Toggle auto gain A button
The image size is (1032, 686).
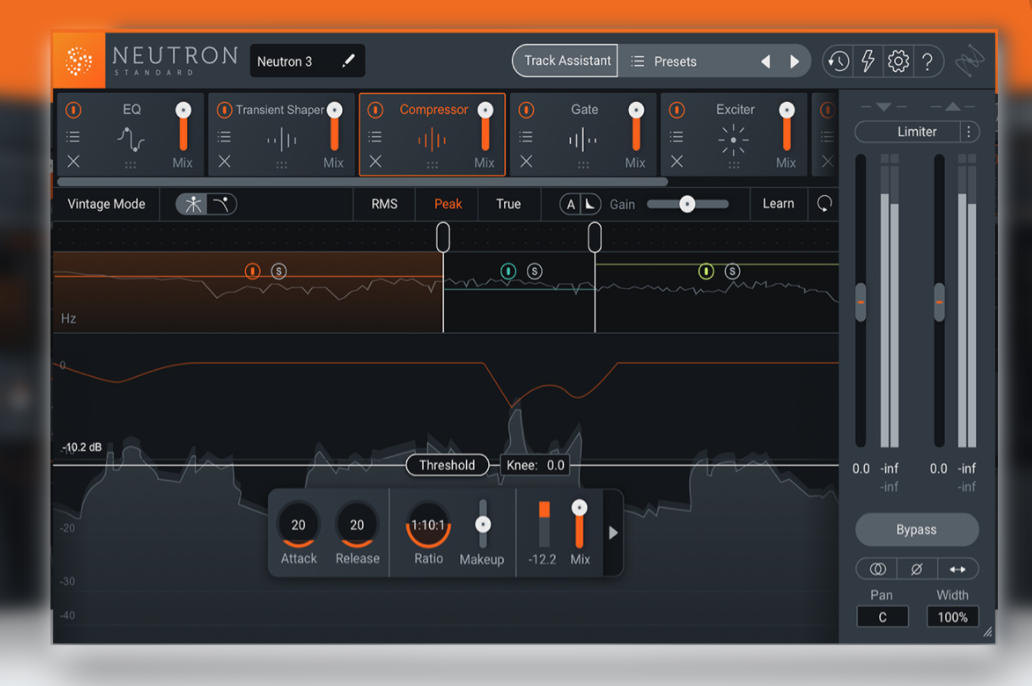click(x=570, y=204)
